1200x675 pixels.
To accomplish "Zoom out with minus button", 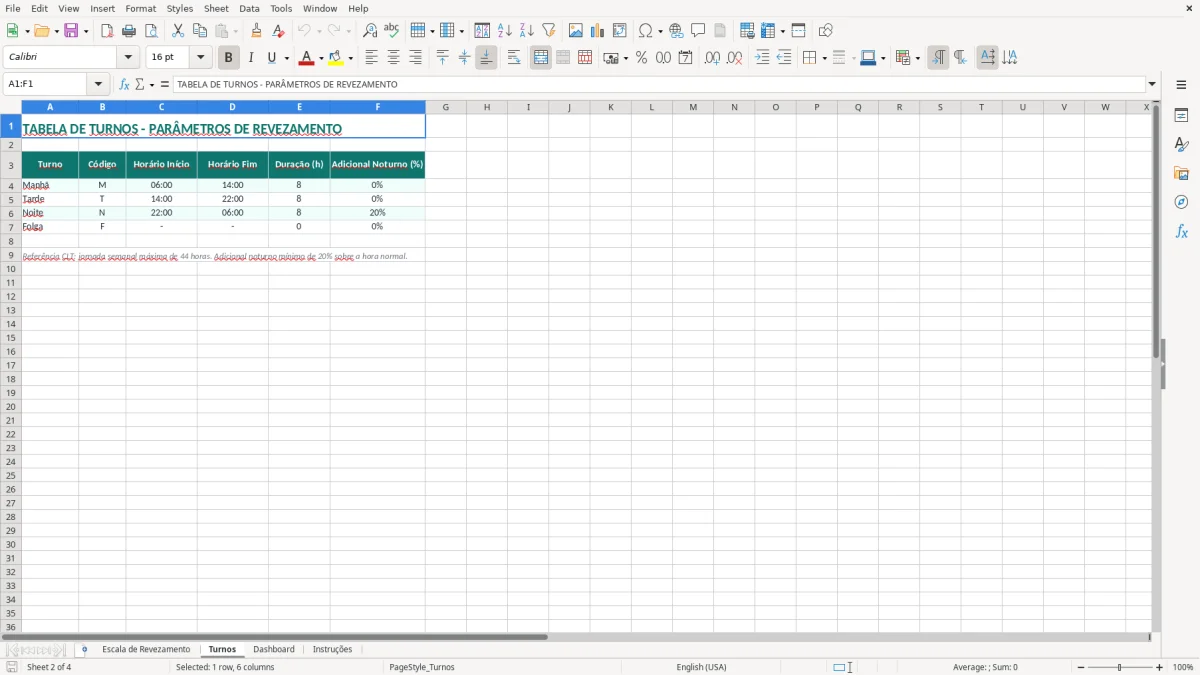I will point(1081,667).
